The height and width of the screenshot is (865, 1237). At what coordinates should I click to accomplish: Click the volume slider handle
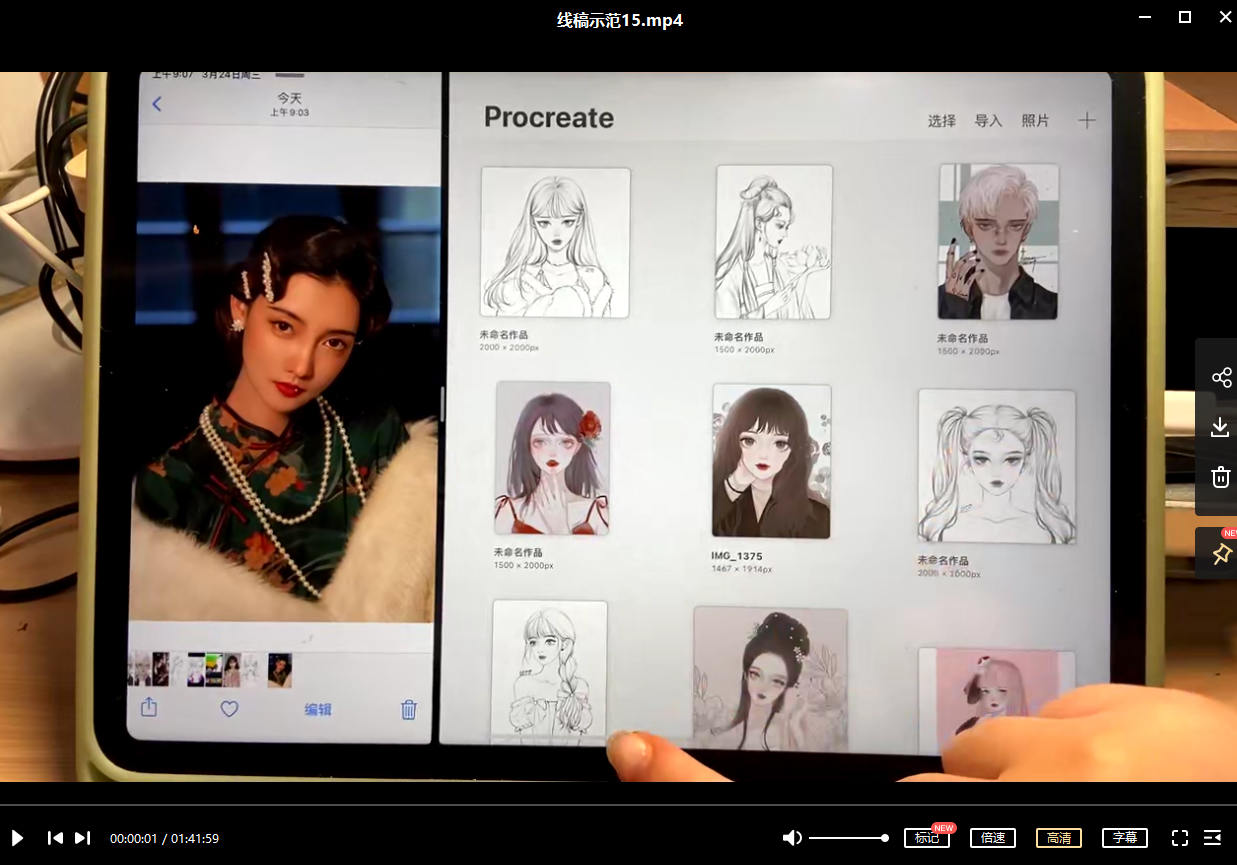pyautogui.click(x=885, y=838)
